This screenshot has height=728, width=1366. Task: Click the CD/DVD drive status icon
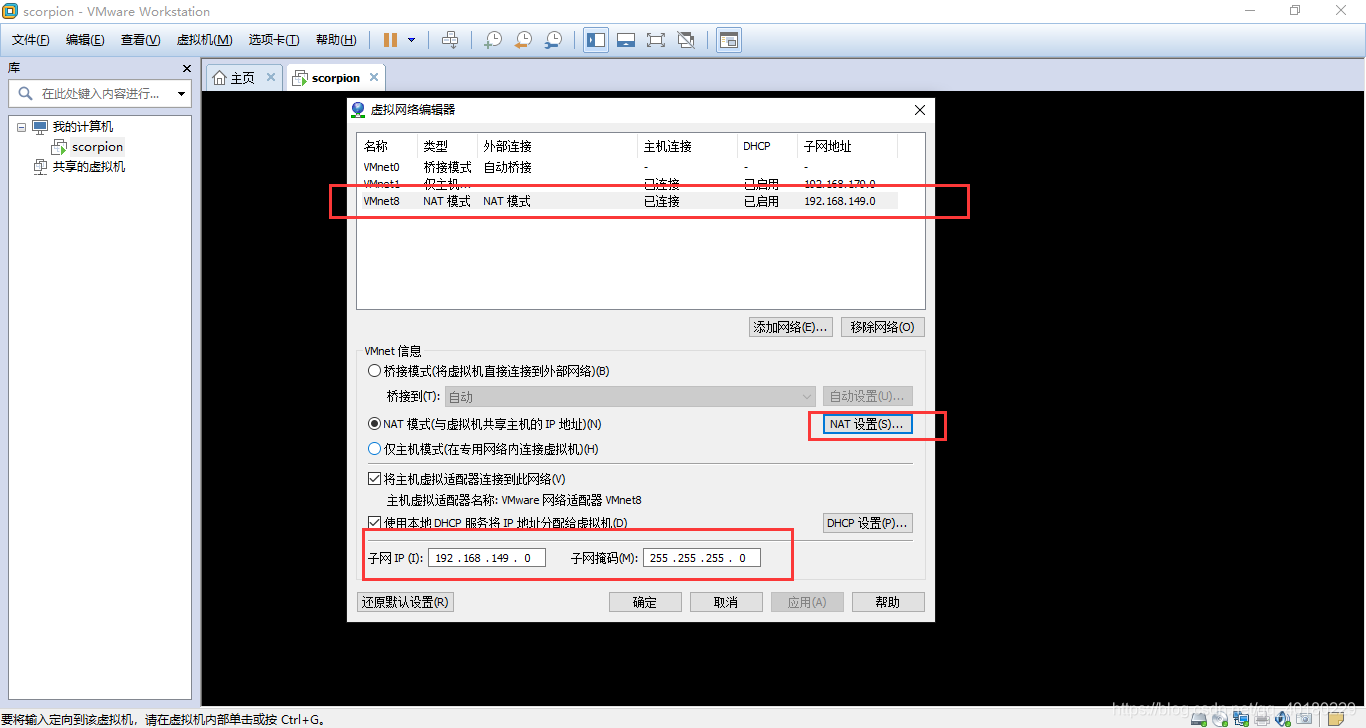(1219, 718)
